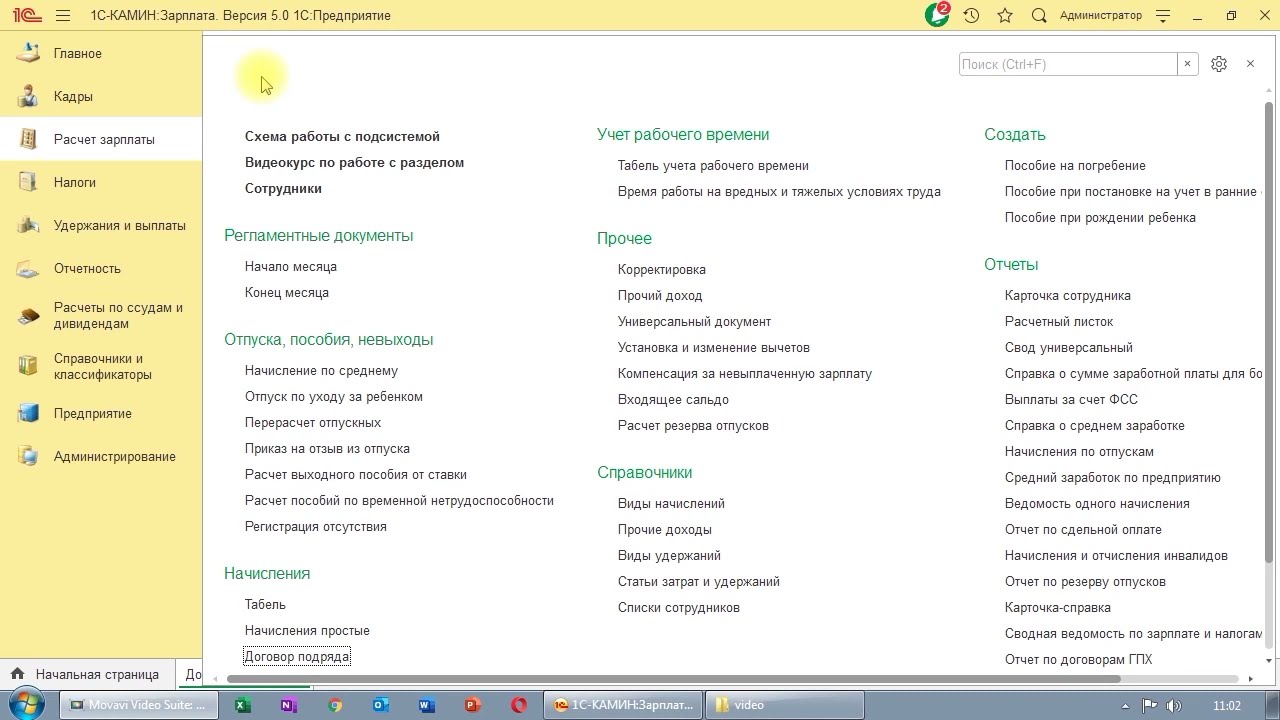Open Расчеты по ссудам и дивидендам icon
Viewport: 1280px width, 720px height.
tap(28, 316)
